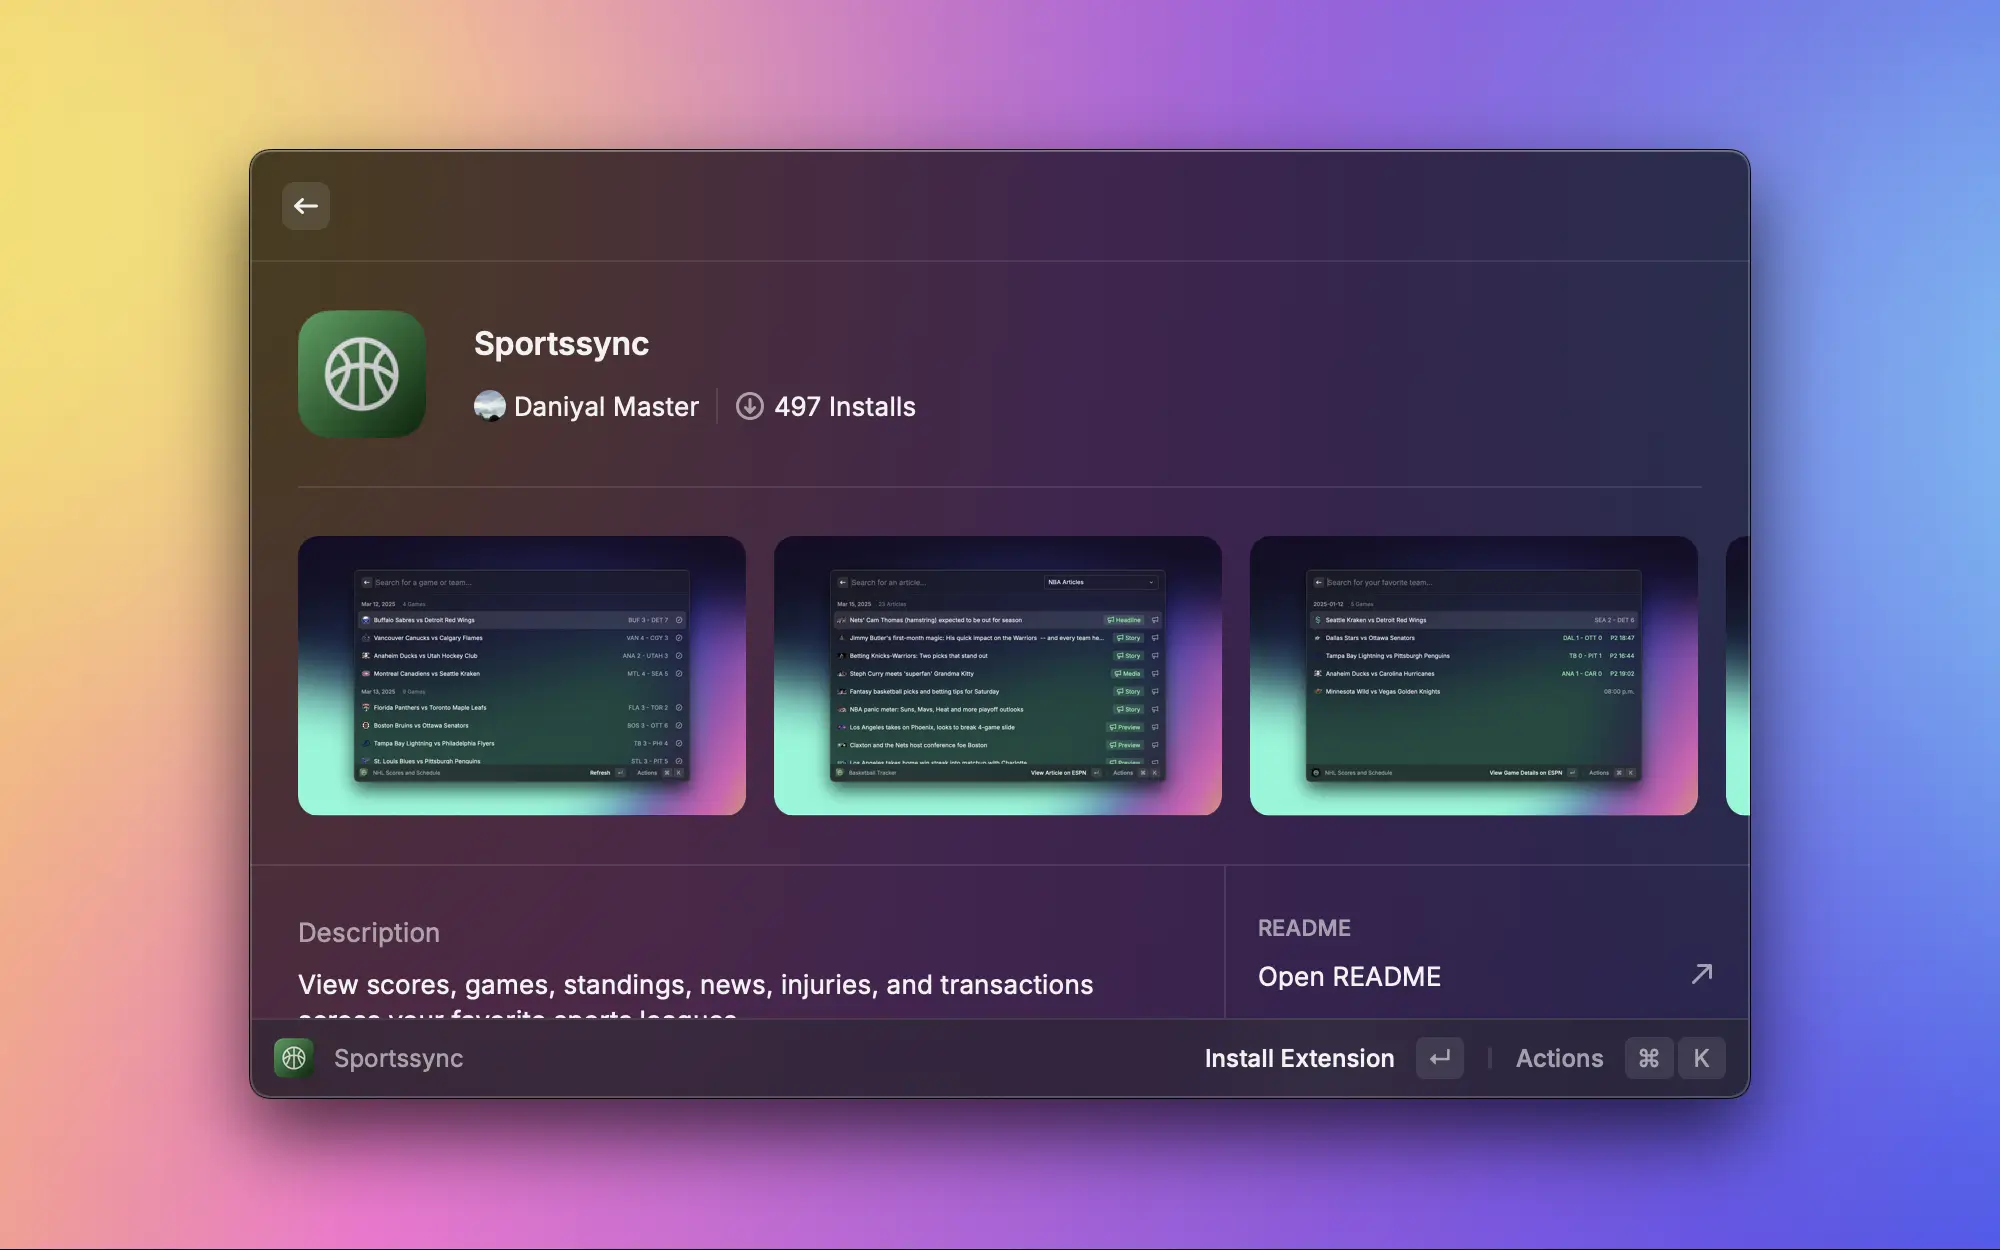Click the large Sportssync basketball app icon
The height and width of the screenshot is (1250, 2000).
tap(362, 374)
